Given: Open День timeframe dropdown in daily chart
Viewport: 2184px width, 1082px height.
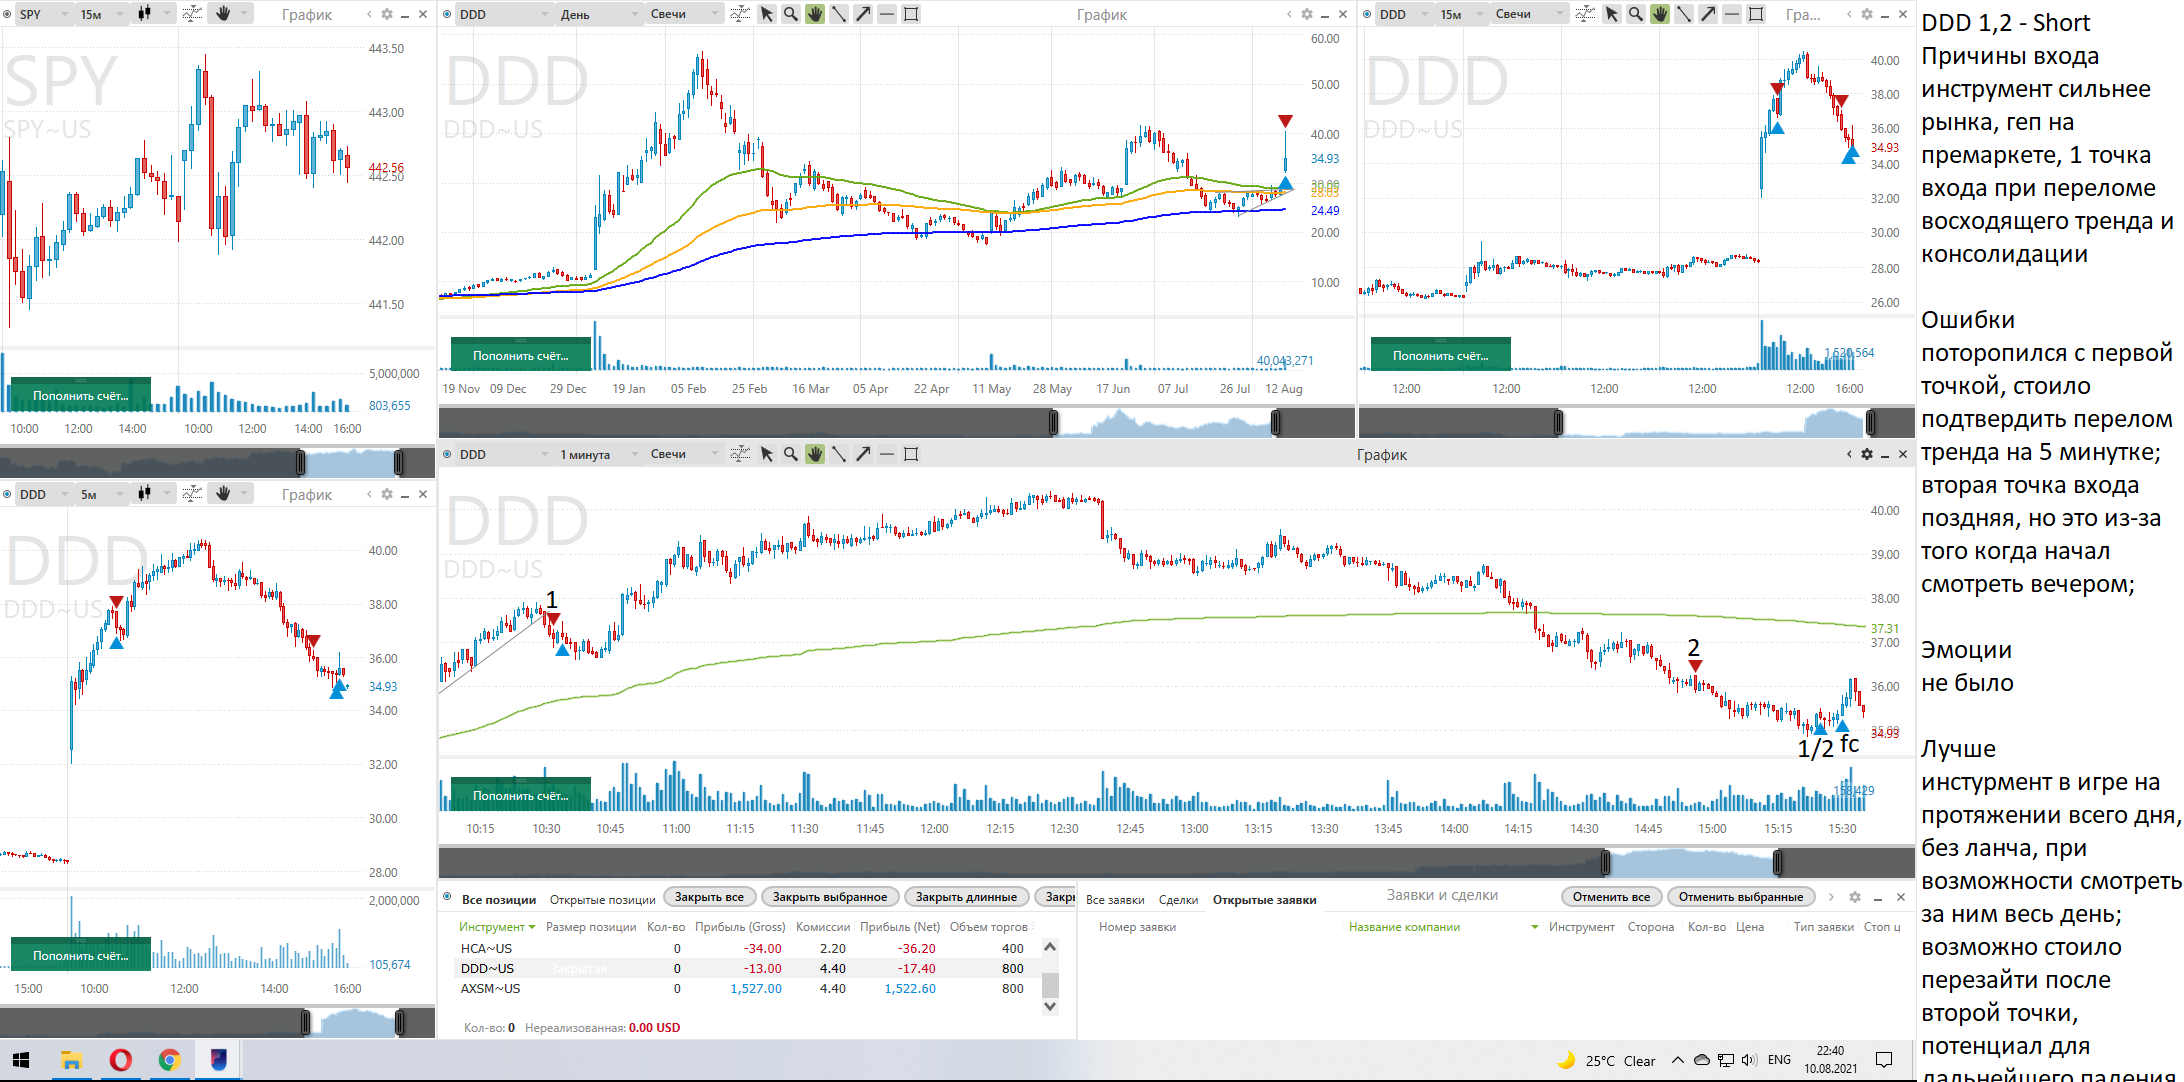Looking at the screenshot, I should click(x=599, y=14).
